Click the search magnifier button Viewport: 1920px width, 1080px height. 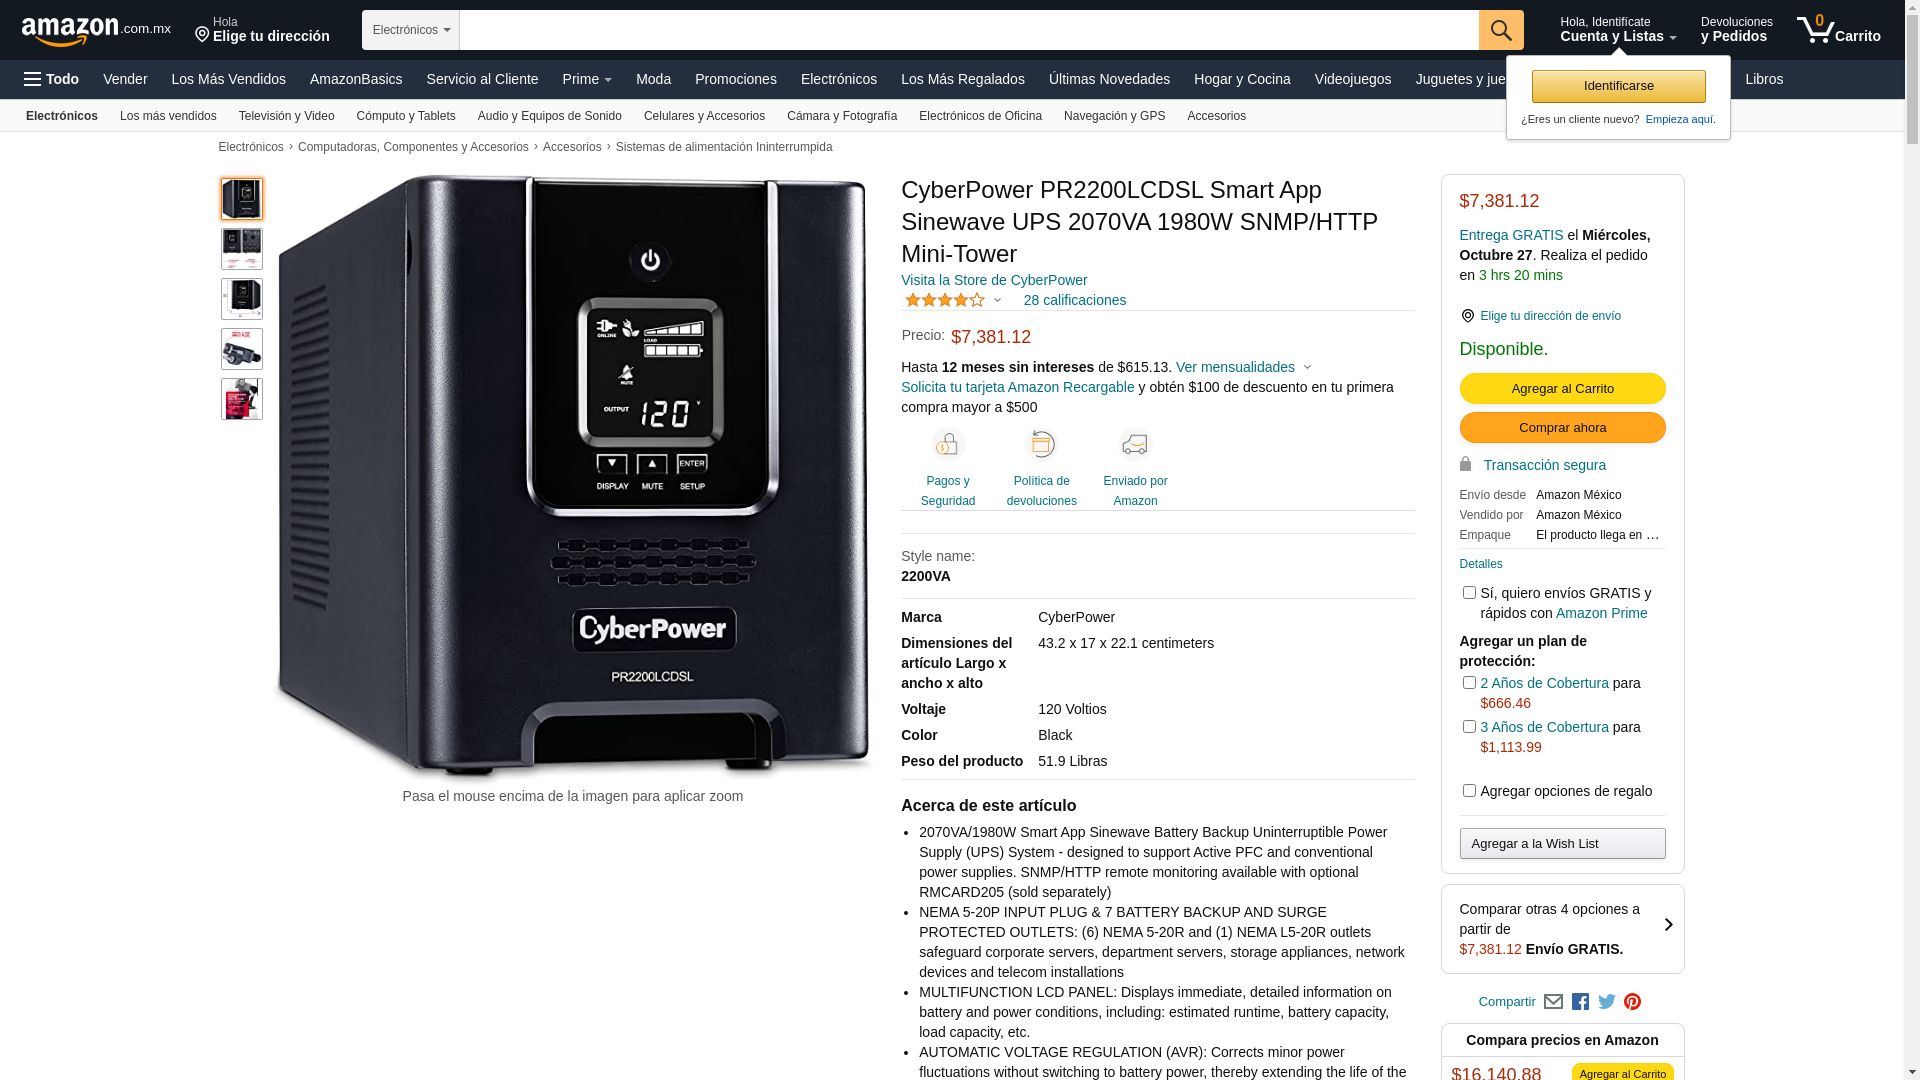tap(1500, 30)
